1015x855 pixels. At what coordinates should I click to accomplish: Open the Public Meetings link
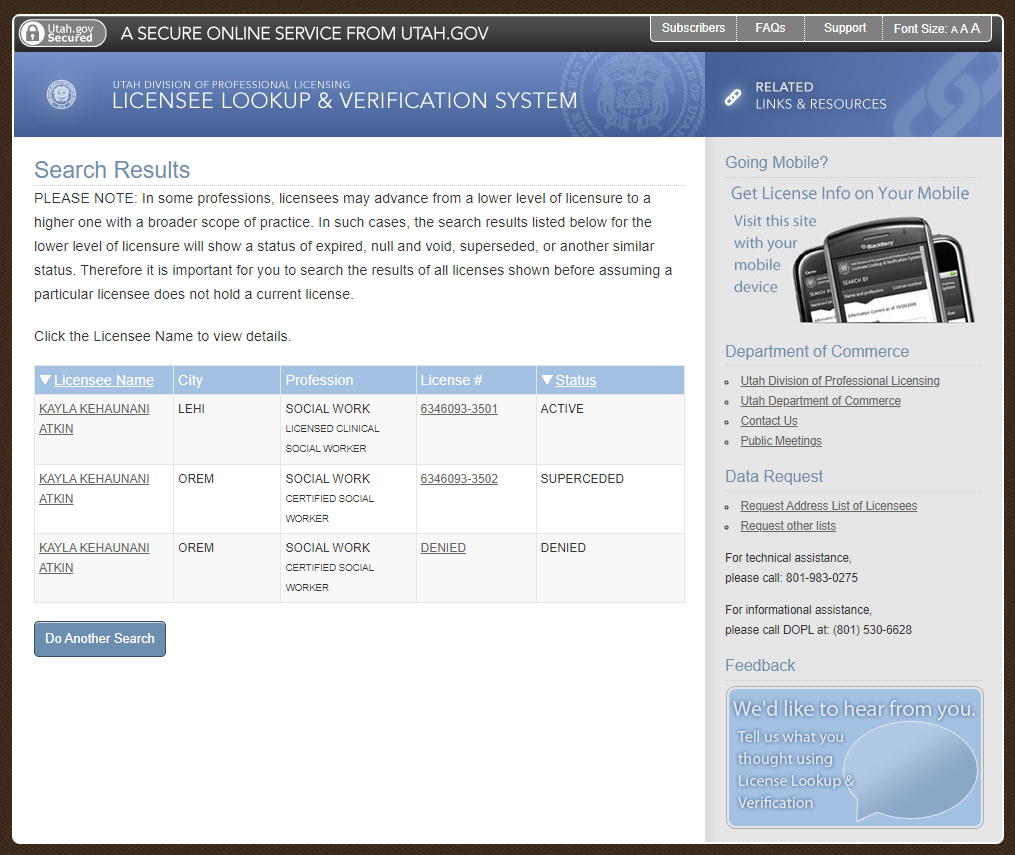click(780, 441)
